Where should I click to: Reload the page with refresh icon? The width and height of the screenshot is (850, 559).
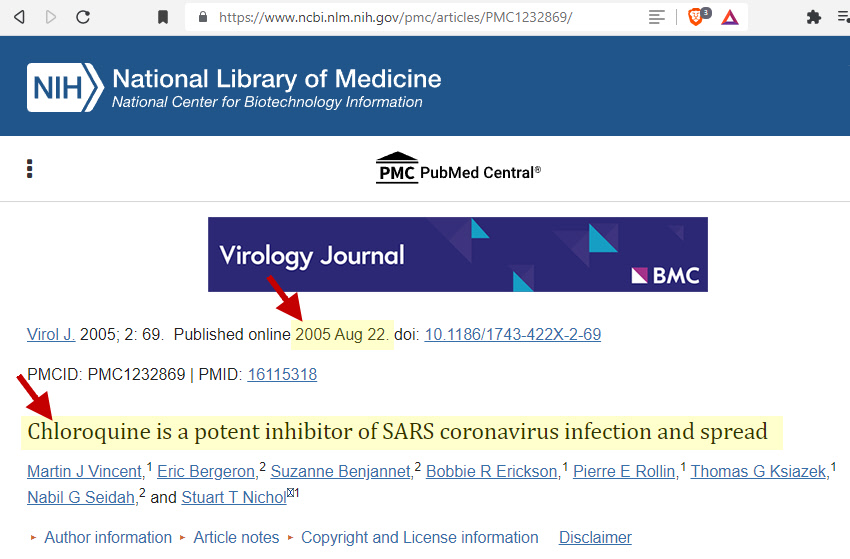click(83, 17)
